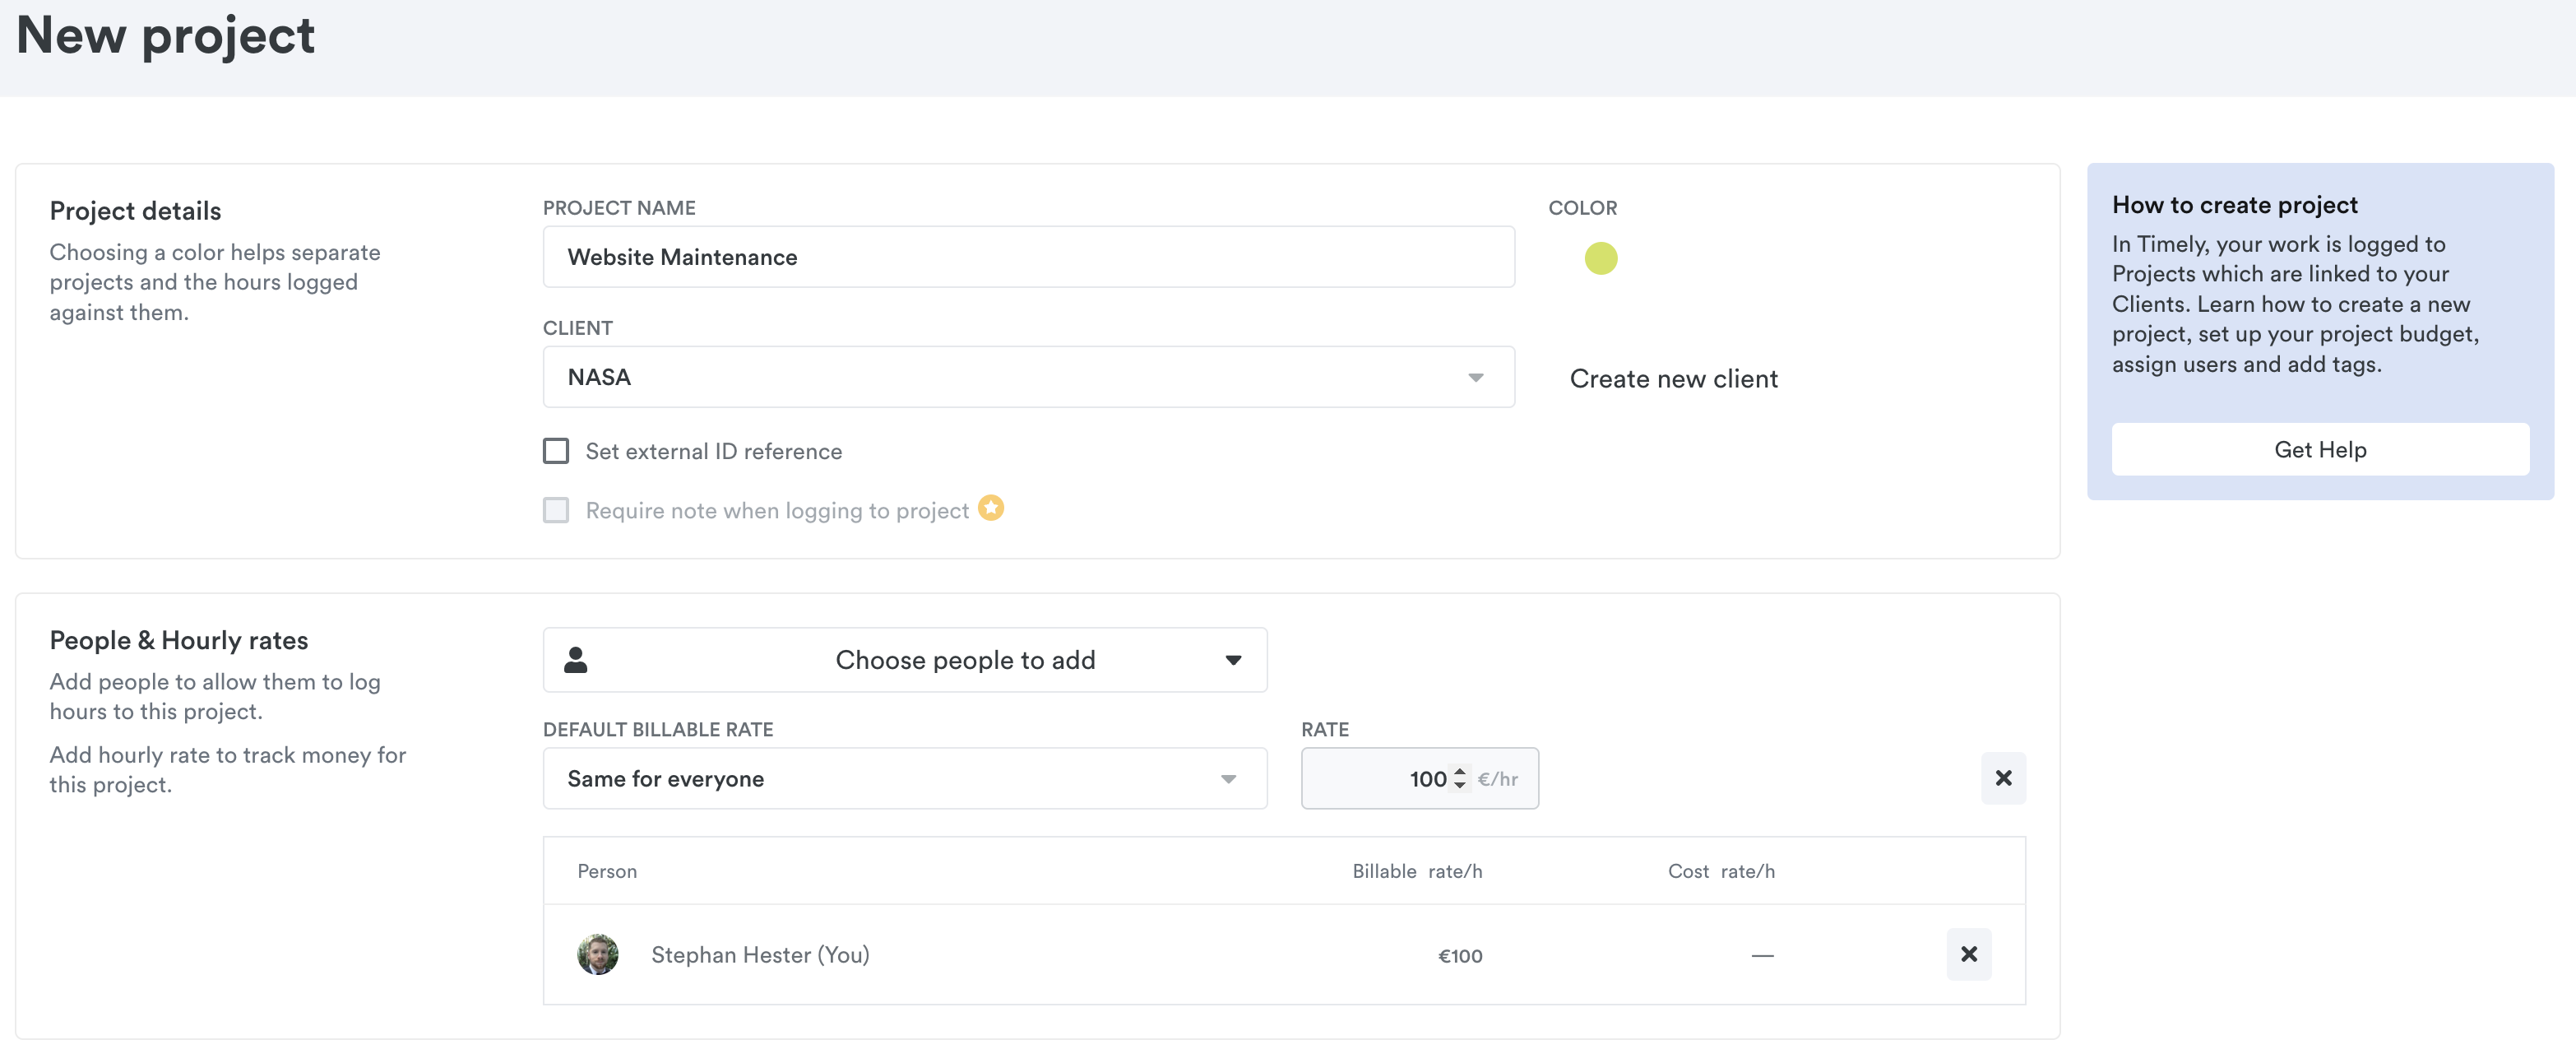Click the person icon in people selector

575,660
